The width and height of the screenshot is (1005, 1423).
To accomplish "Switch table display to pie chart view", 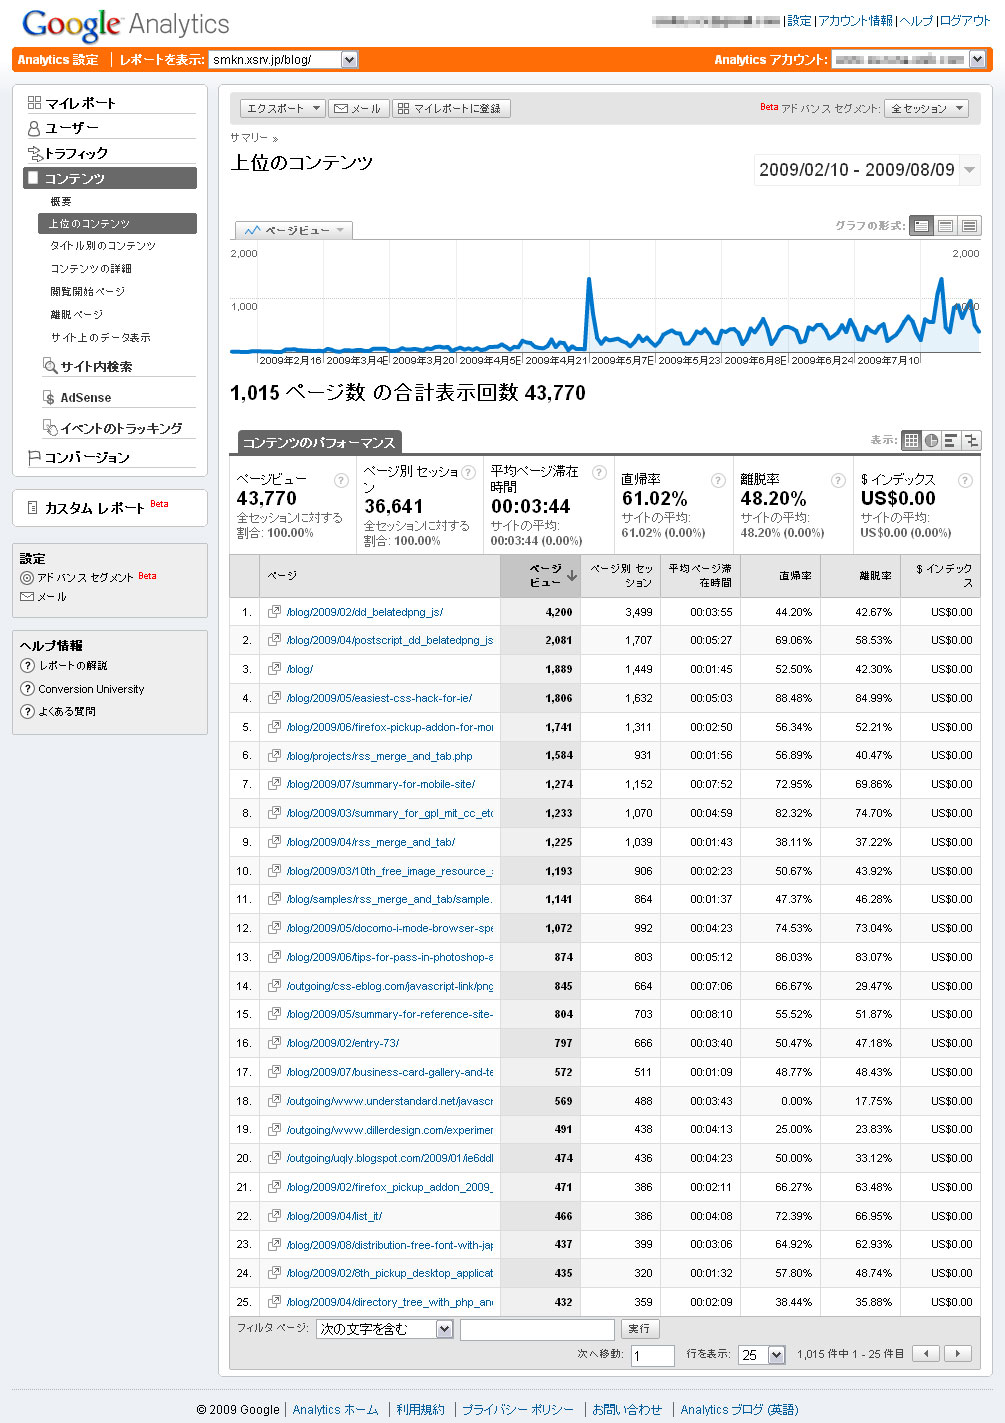I will (x=931, y=440).
